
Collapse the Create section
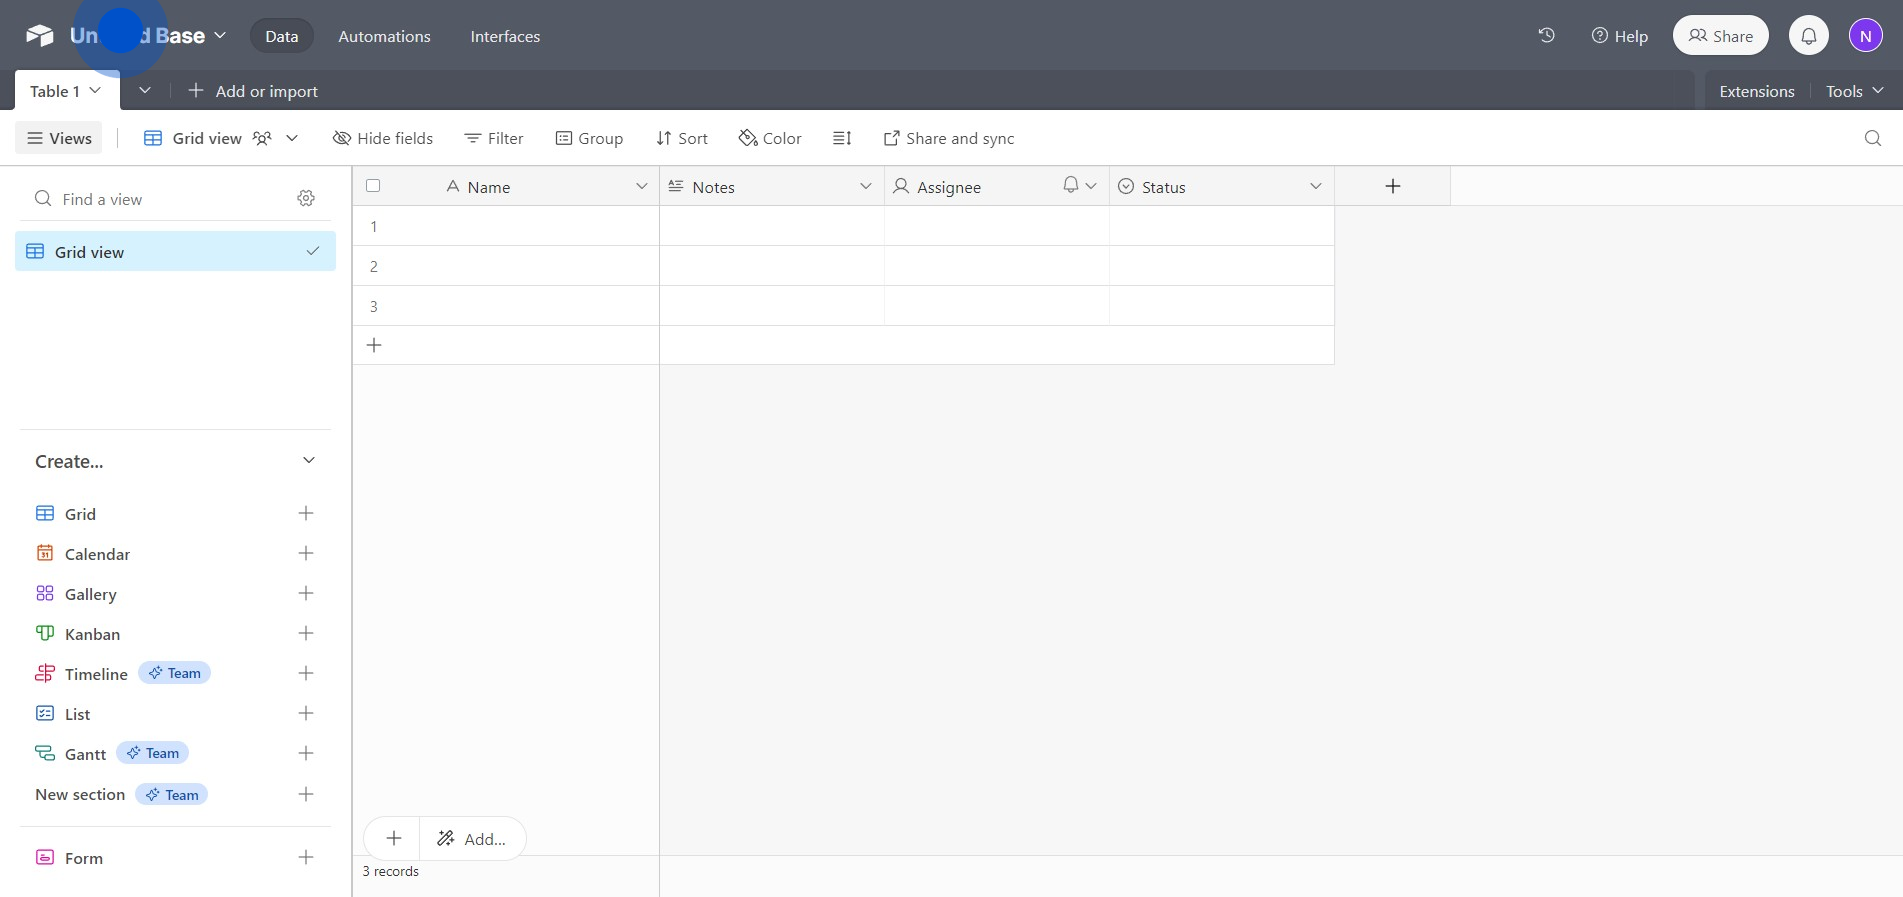click(308, 461)
